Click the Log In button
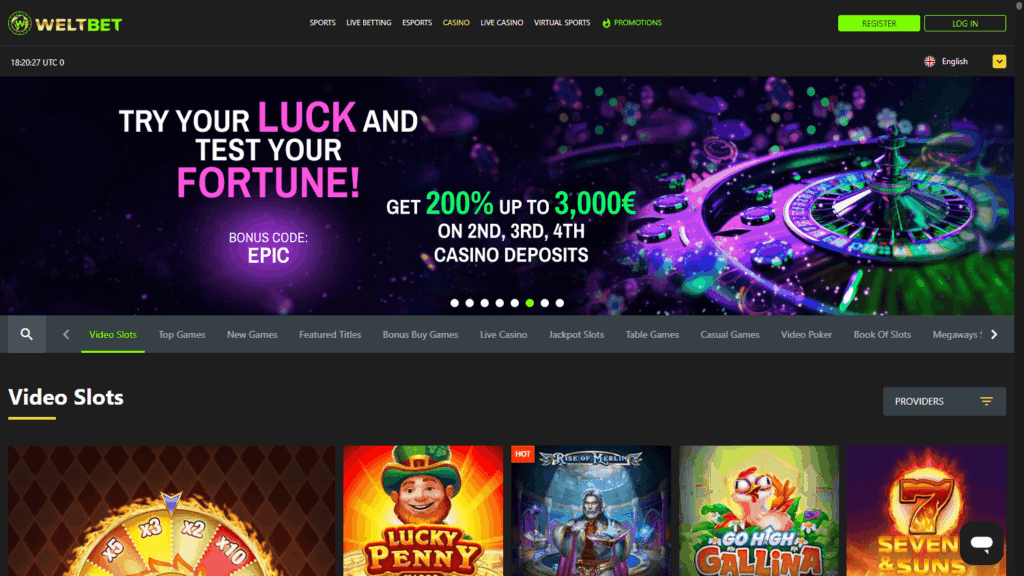 tap(965, 24)
